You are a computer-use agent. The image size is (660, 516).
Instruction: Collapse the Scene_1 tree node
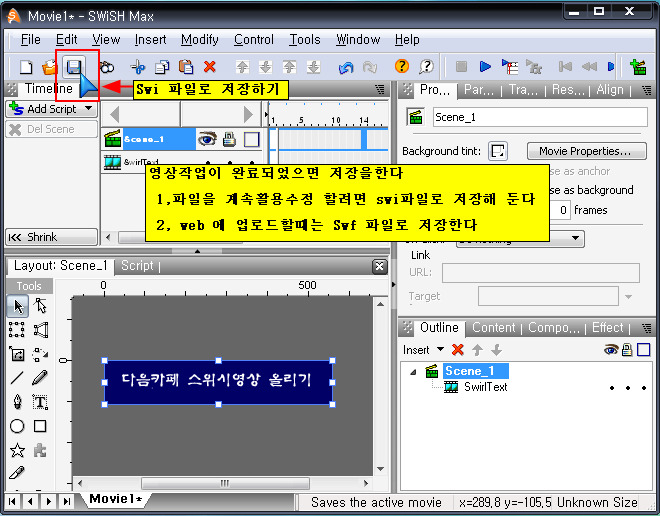413,372
